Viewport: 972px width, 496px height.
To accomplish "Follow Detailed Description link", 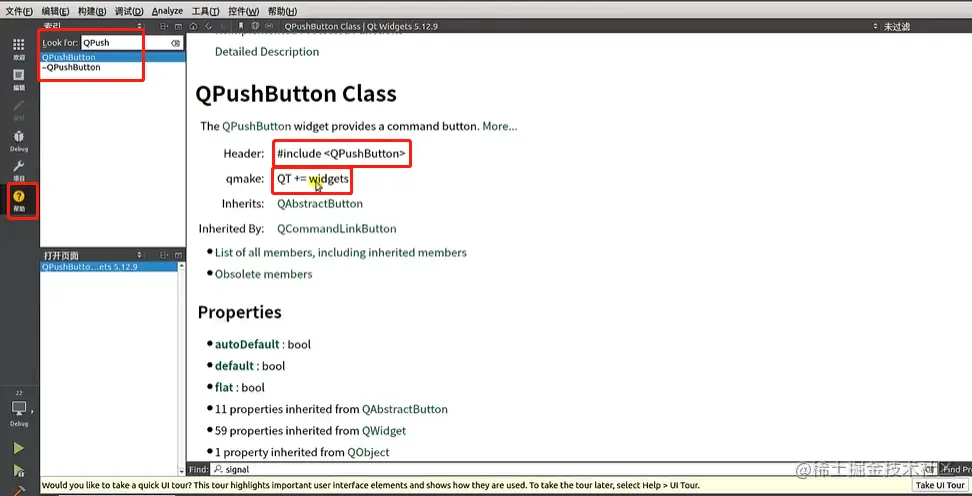I will pyautogui.click(x=267, y=52).
